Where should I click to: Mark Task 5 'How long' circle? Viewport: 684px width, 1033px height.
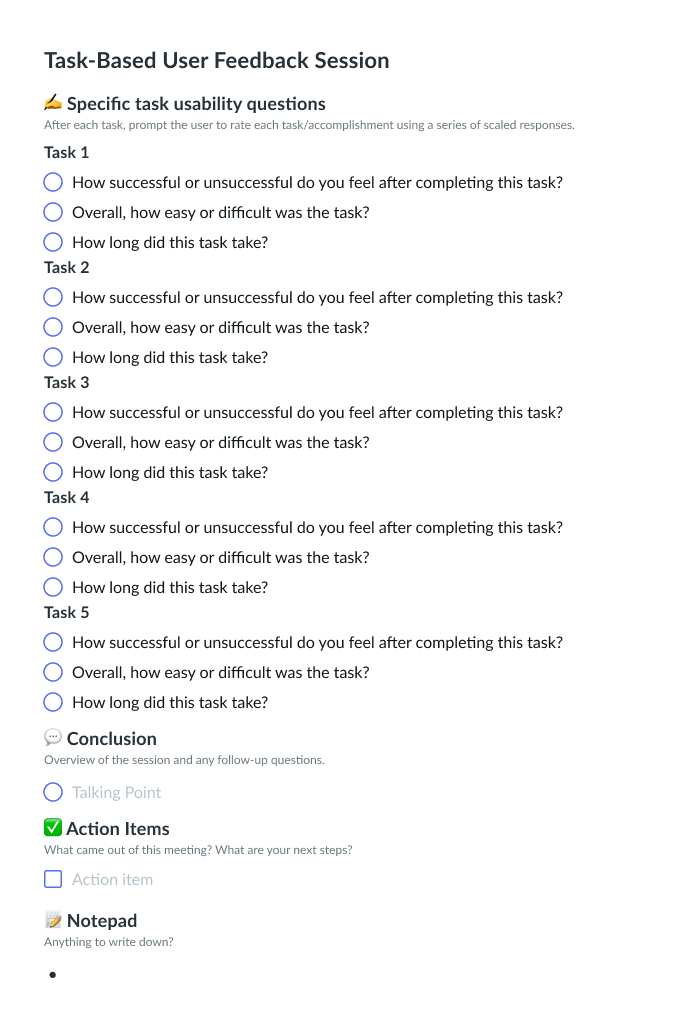pyautogui.click(x=53, y=702)
